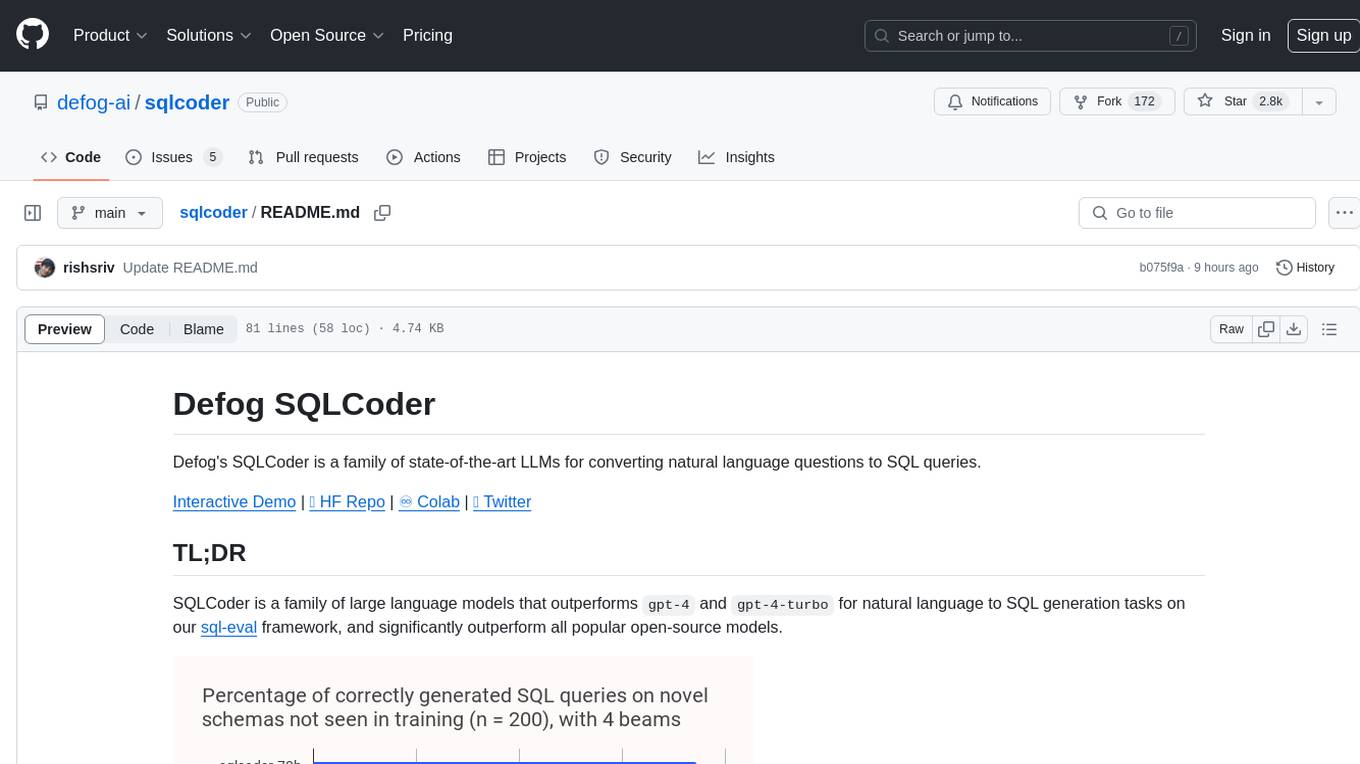Open the main branch selector
1360x764 pixels.
pos(110,213)
